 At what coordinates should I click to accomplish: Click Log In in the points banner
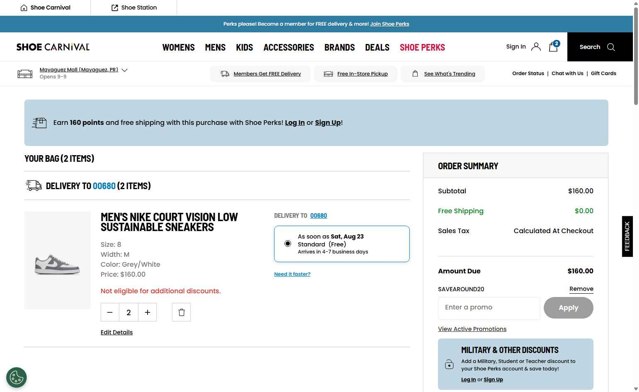pyautogui.click(x=295, y=123)
